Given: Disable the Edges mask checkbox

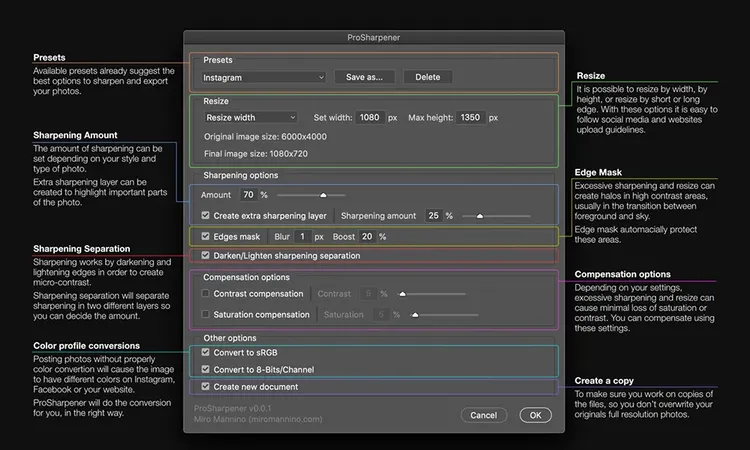Looking at the screenshot, I should 206,237.
